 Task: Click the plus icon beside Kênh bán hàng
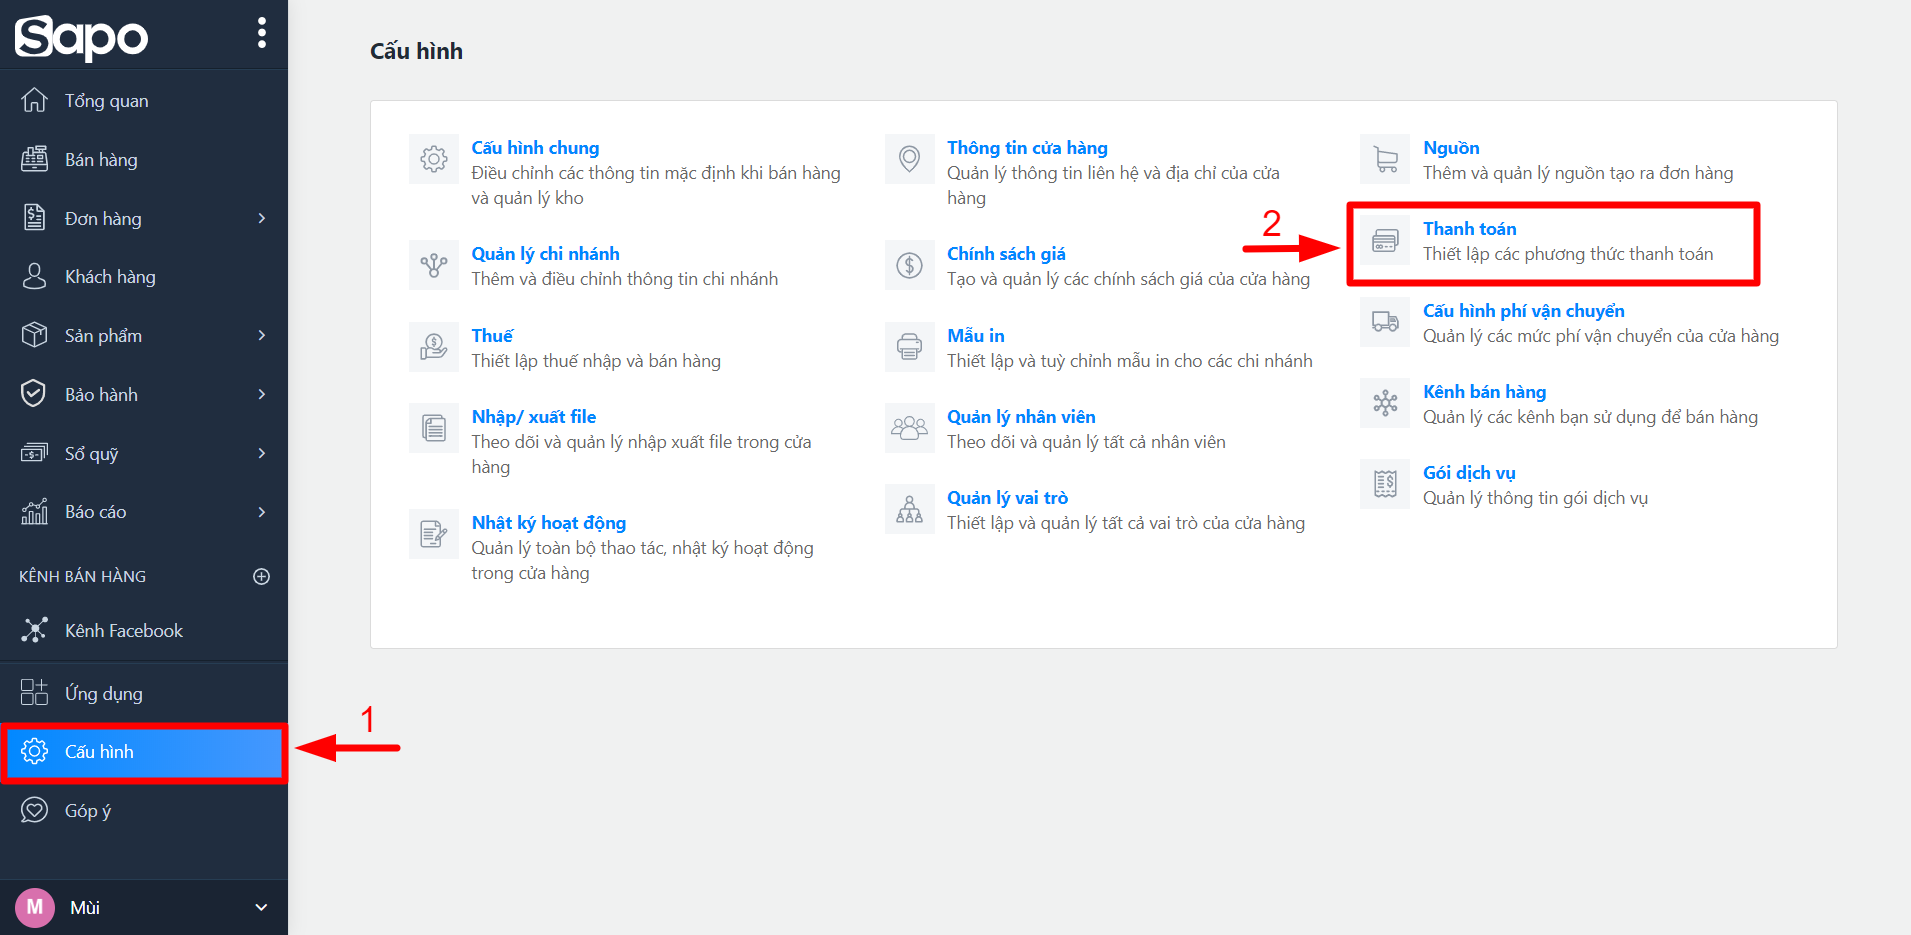[262, 576]
